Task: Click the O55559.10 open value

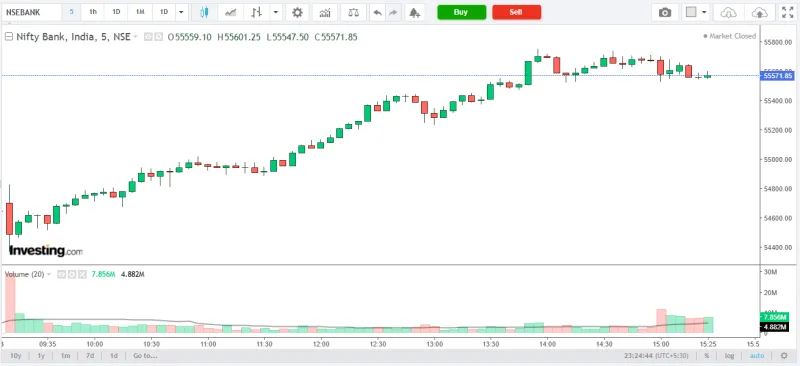Action: tap(190, 37)
